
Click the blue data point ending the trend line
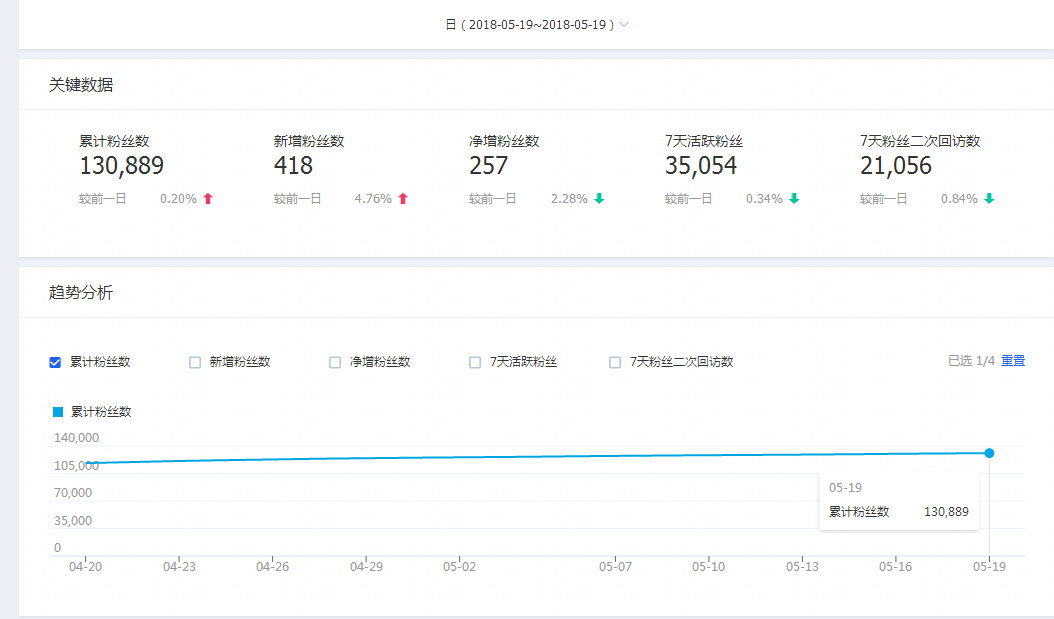pos(989,453)
